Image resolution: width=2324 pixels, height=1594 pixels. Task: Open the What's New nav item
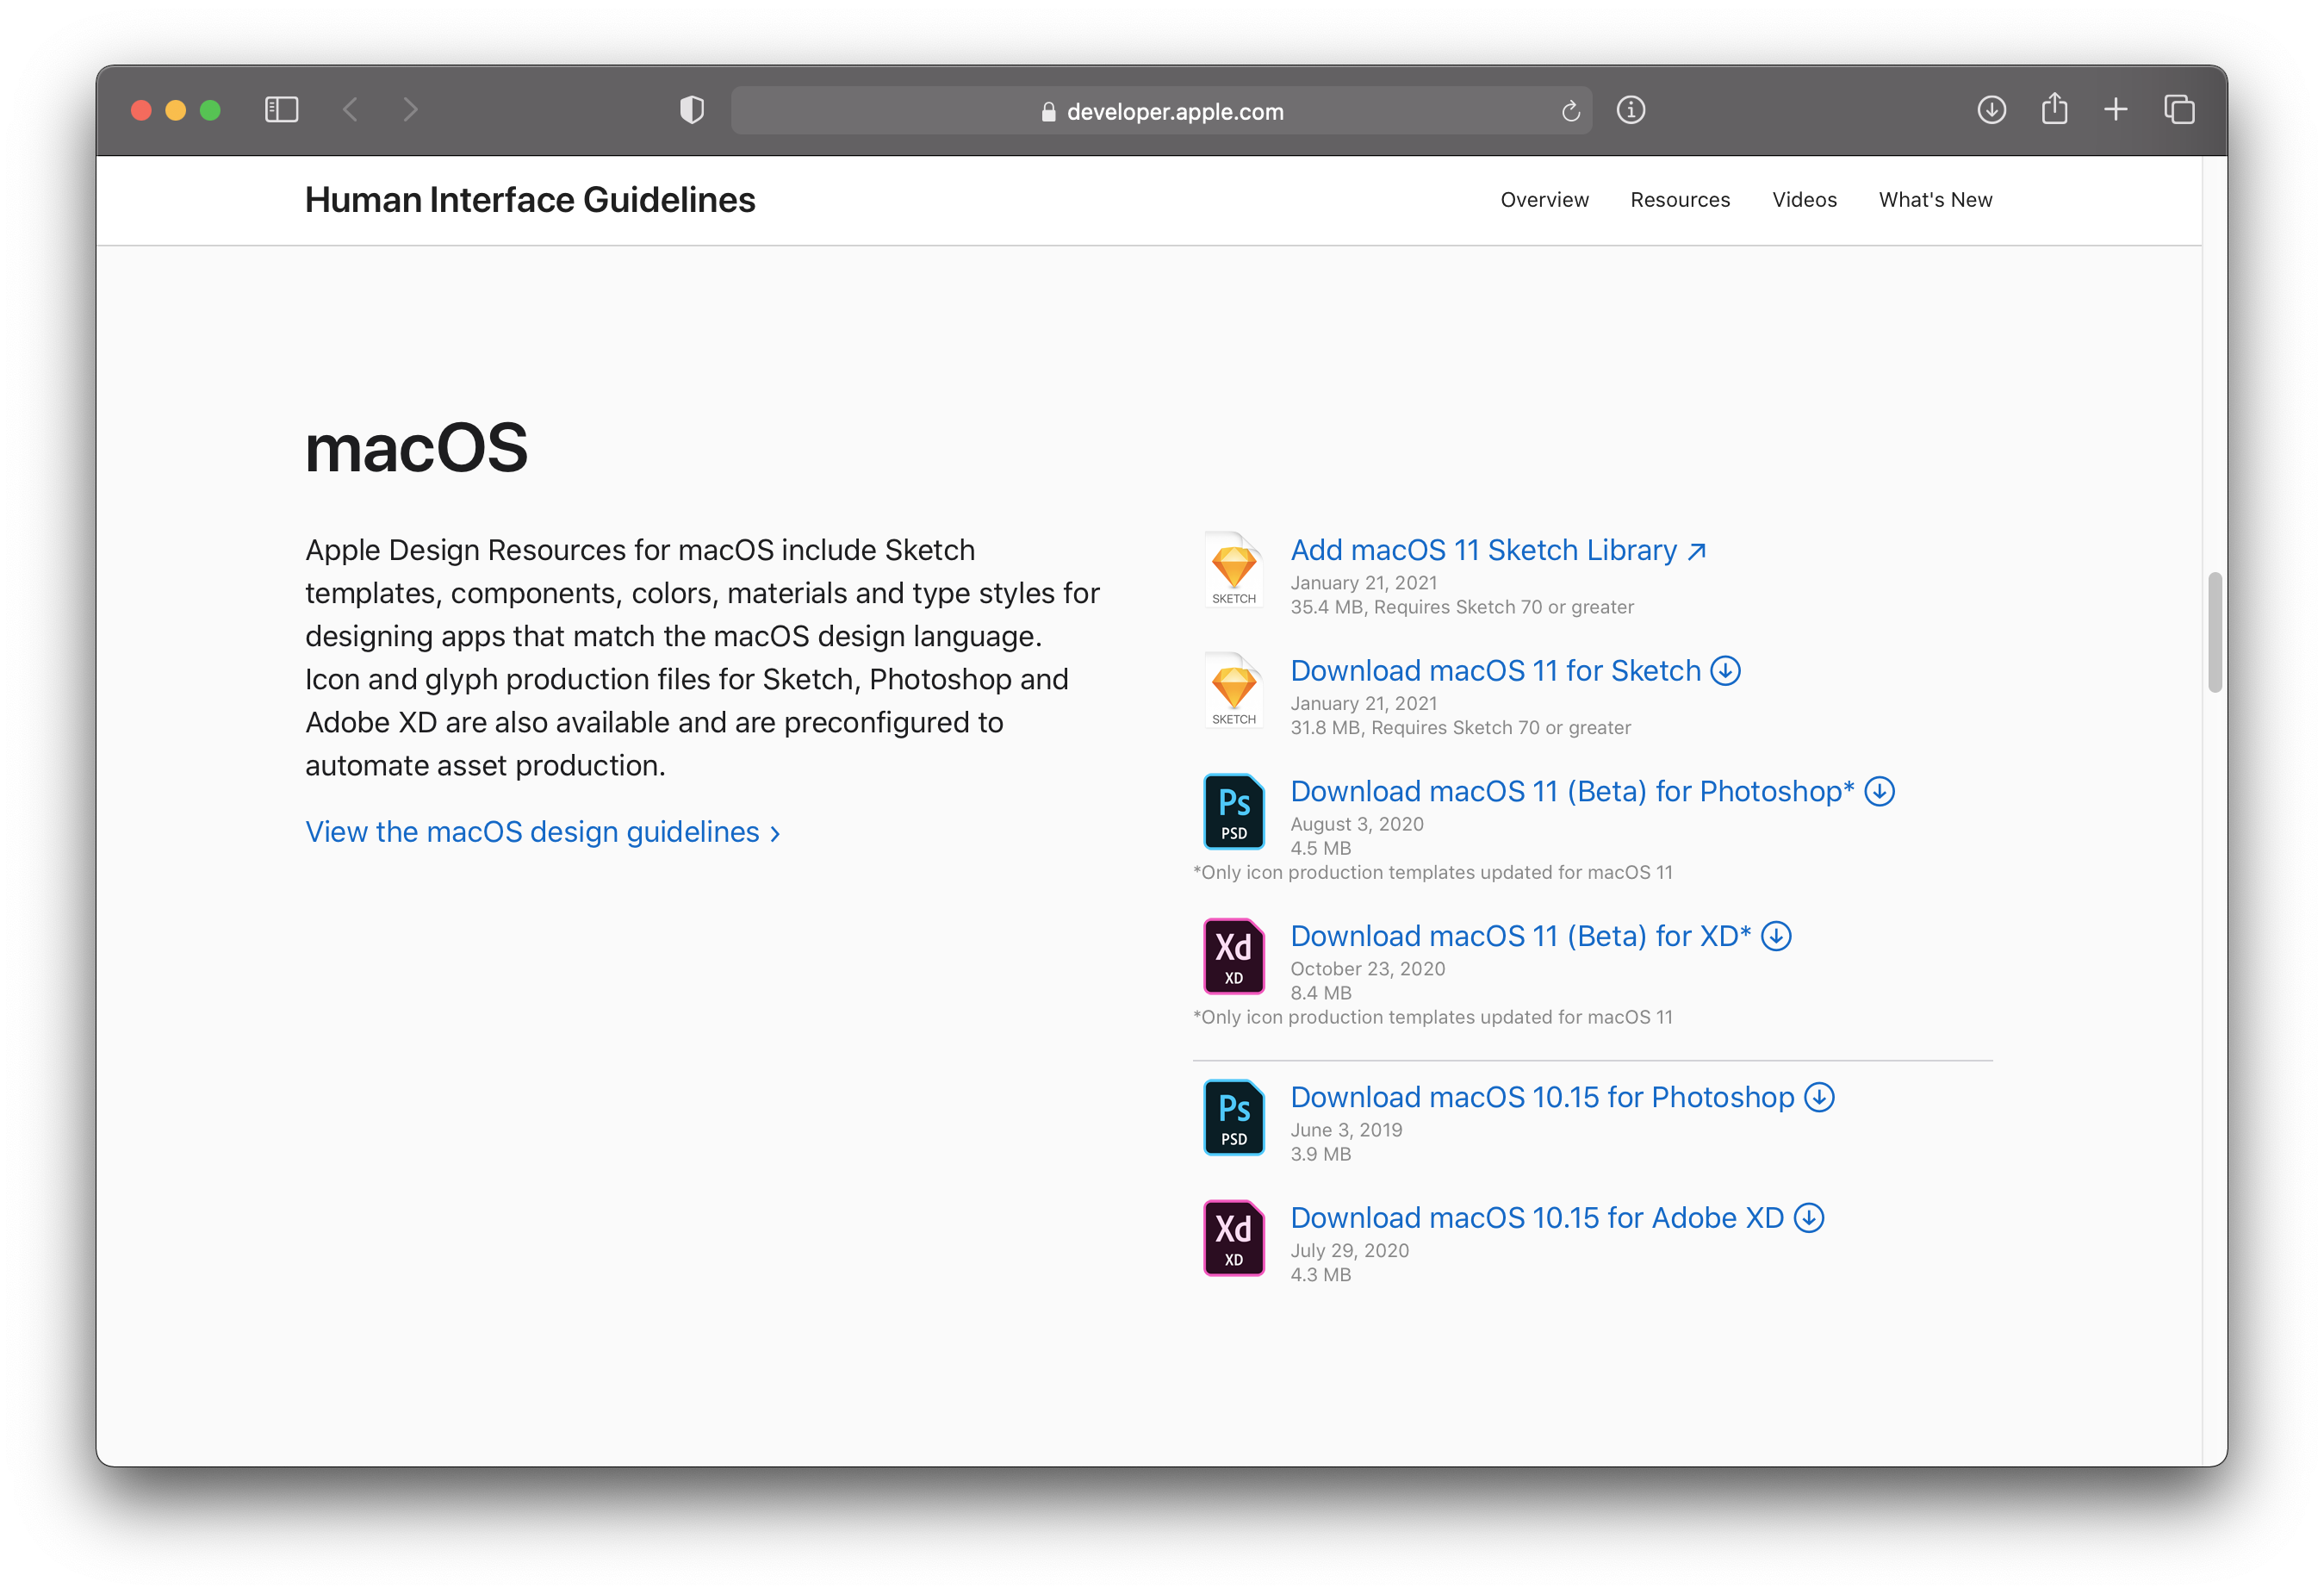click(x=1935, y=200)
